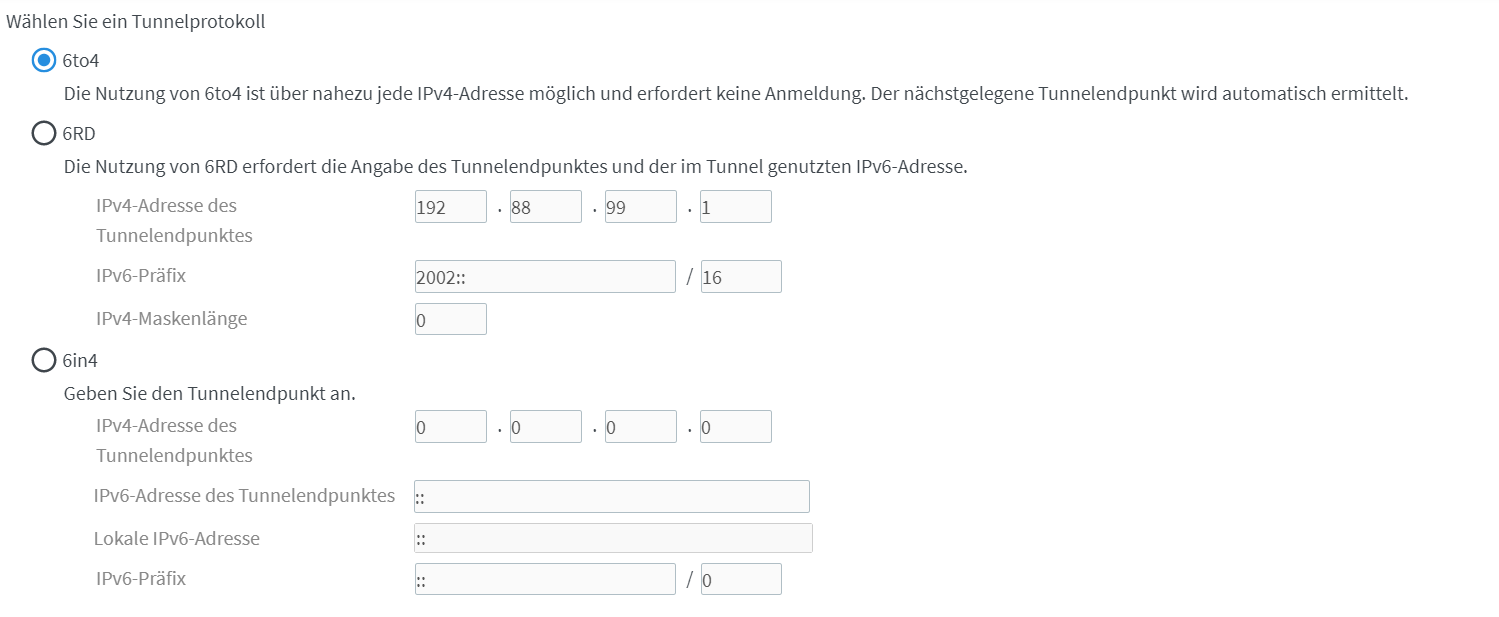This screenshot has width=1499, height=617.
Task: Click 6RD third IPv4 octet field 99
Action: click(x=640, y=207)
